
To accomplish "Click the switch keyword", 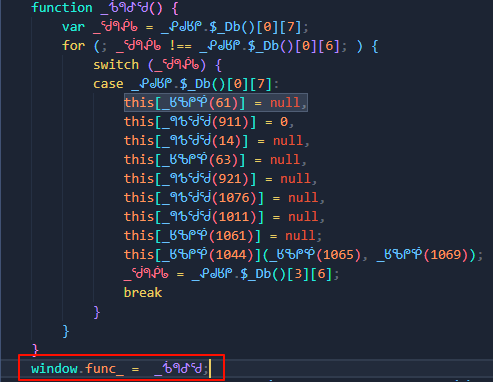I will [116, 65].
